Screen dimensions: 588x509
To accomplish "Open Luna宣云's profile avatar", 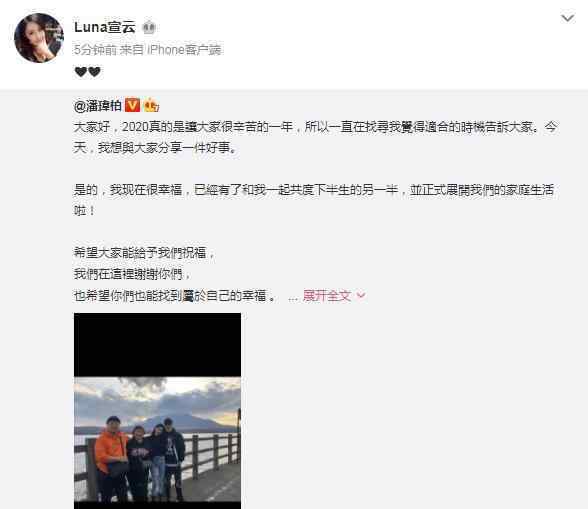I will [39, 38].
